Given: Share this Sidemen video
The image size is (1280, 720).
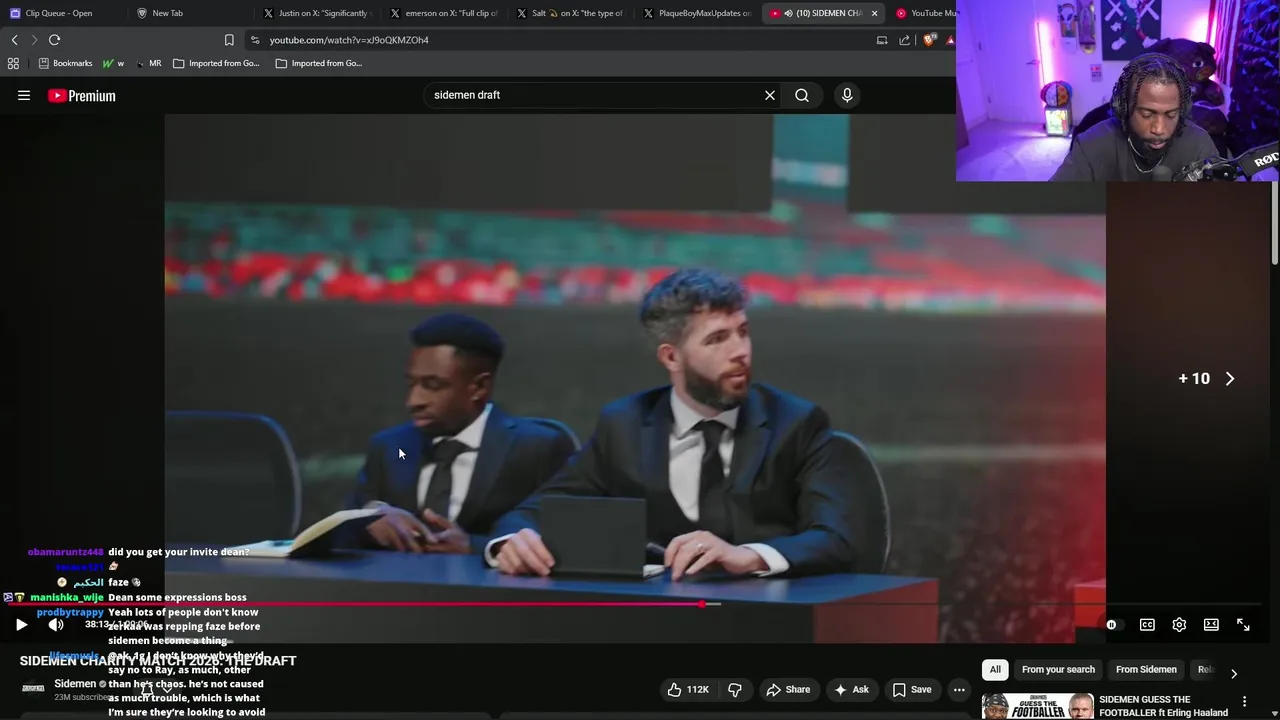Looking at the screenshot, I should (x=788, y=689).
